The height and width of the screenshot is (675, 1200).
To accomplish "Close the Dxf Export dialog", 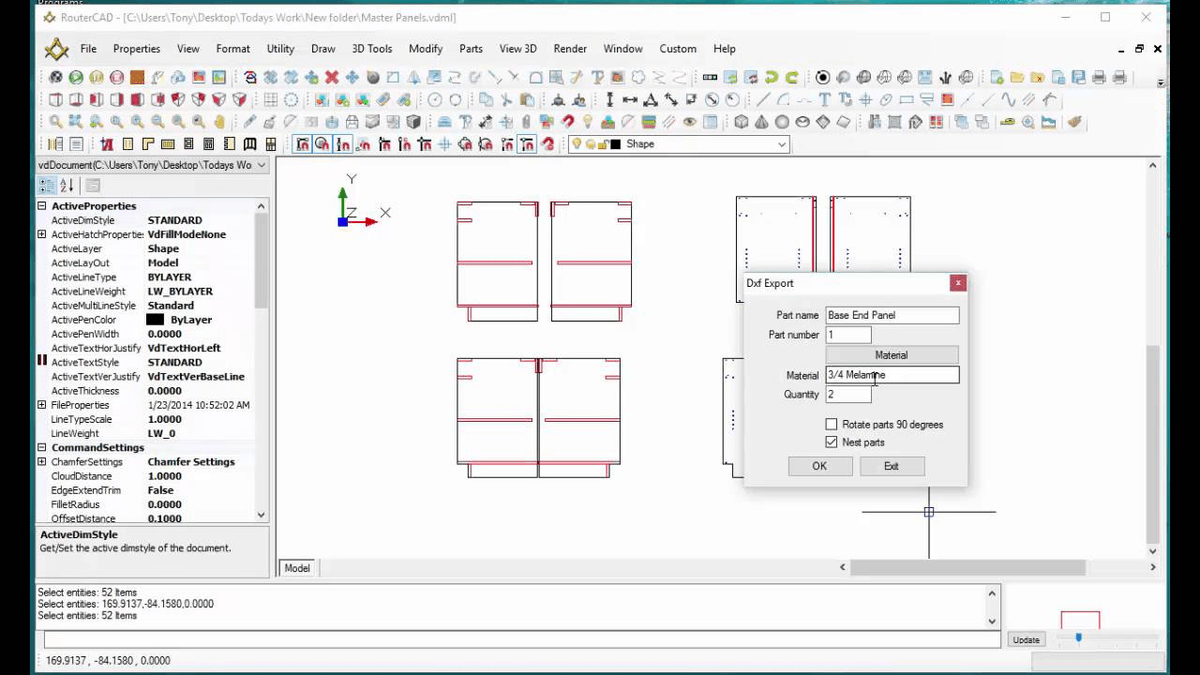I will click(957, 283).
